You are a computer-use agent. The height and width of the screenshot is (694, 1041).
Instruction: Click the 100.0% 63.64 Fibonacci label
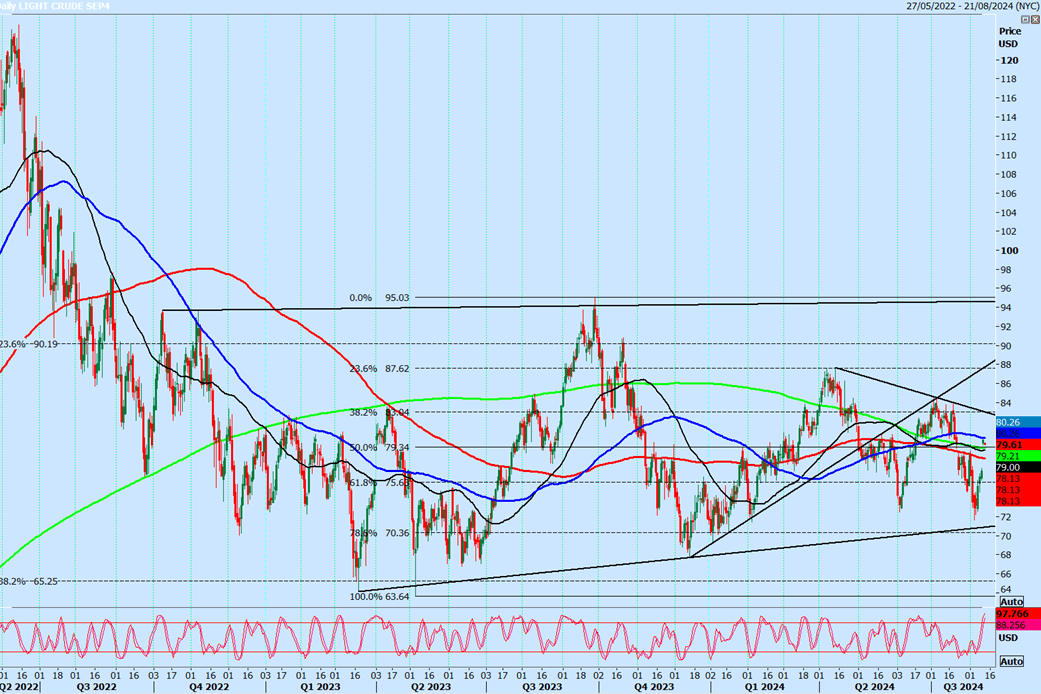tap(379, 596)
